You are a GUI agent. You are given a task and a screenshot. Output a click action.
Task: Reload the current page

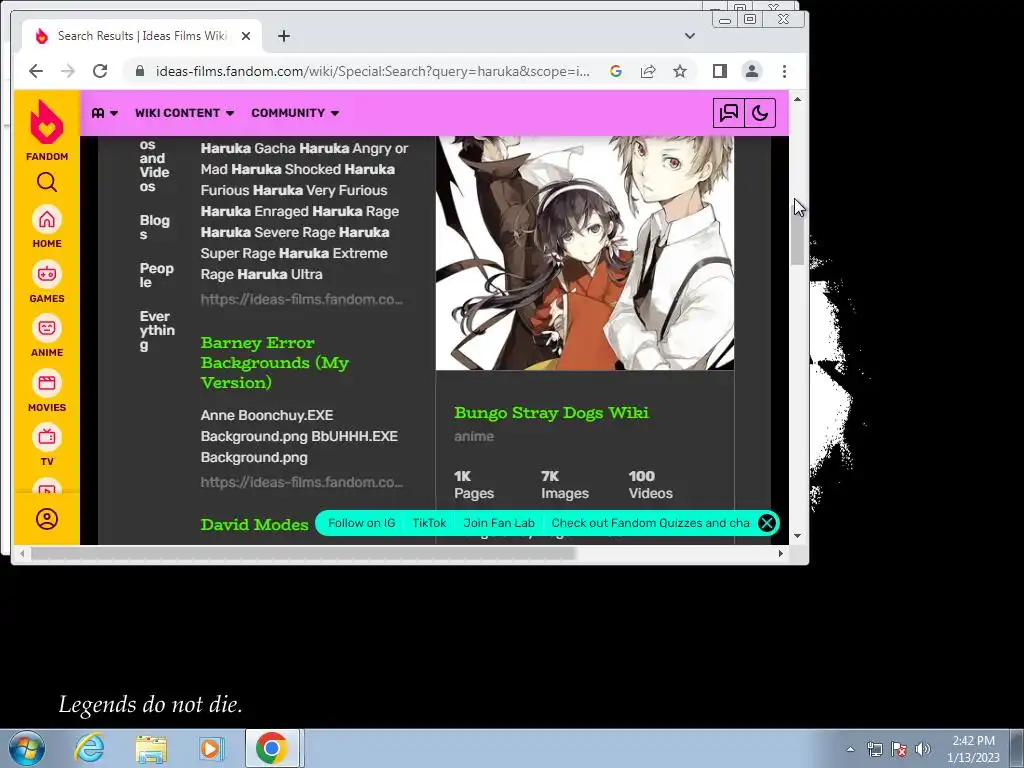coord(100,71)
